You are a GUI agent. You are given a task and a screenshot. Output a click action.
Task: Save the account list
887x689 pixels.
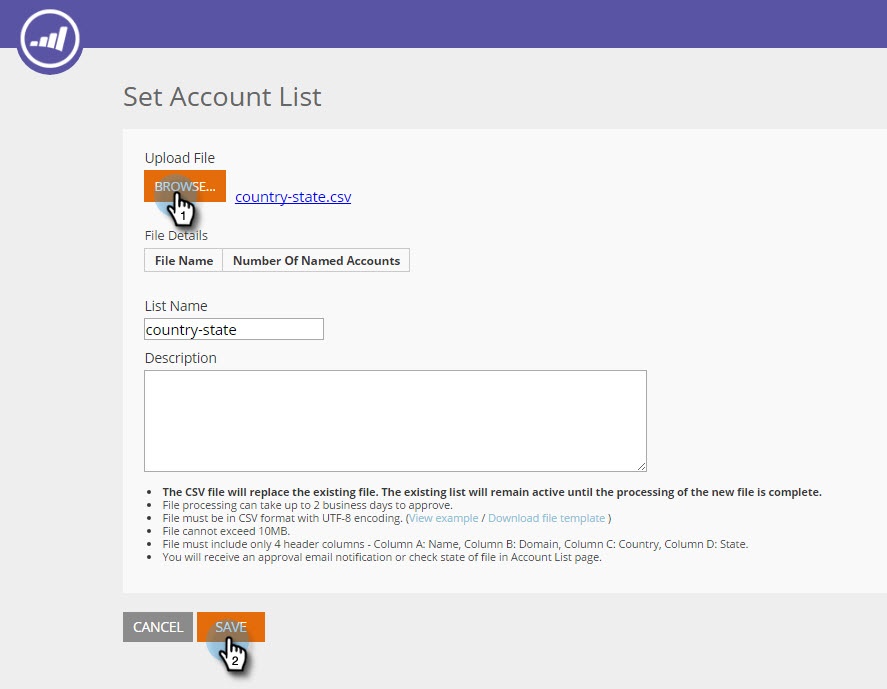[231, 627]
